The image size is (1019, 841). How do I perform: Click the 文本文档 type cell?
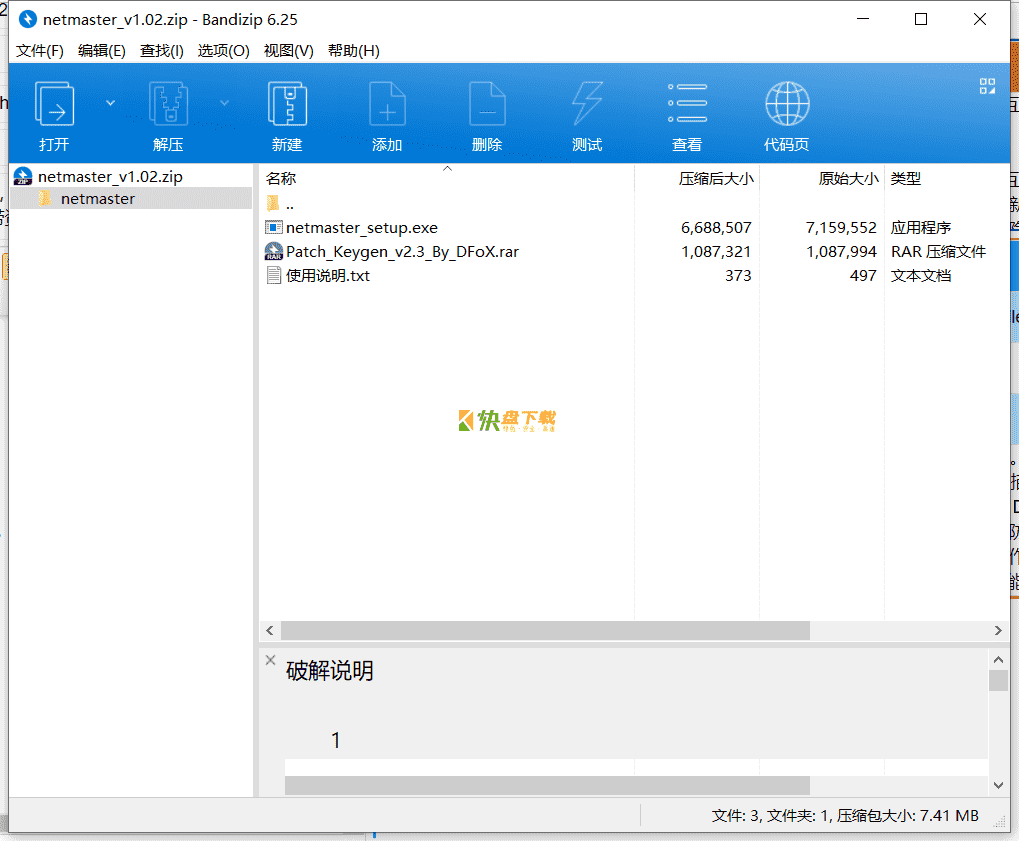[920, 276]
